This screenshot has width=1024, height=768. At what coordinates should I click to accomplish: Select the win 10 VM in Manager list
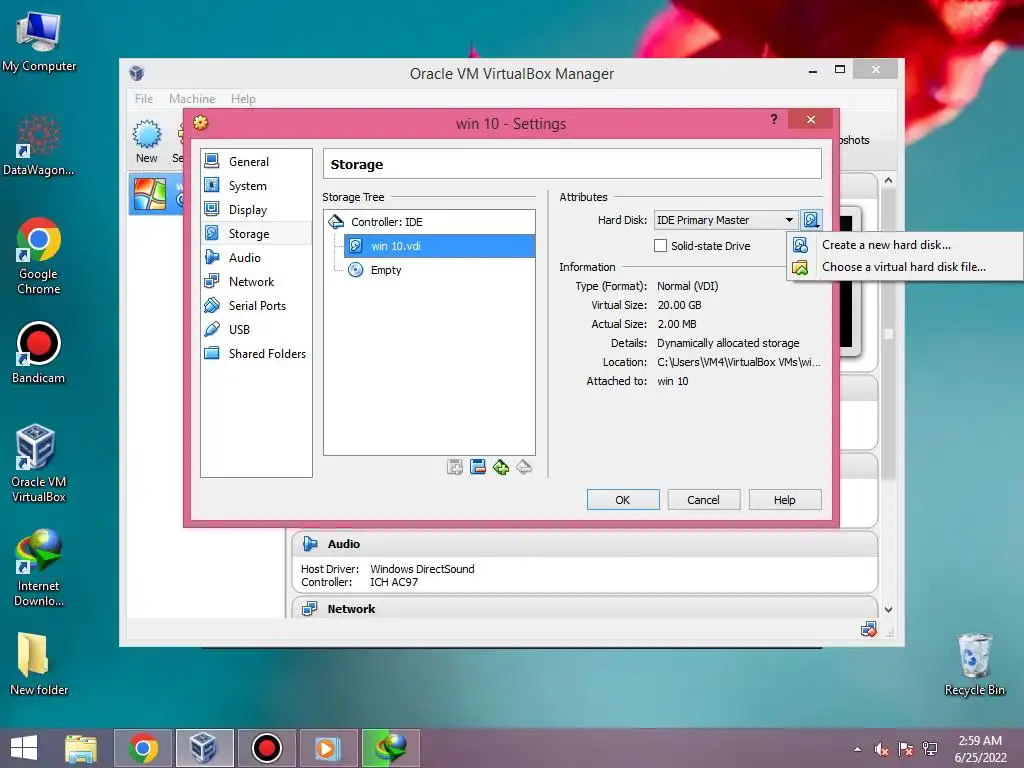(157, 194)
